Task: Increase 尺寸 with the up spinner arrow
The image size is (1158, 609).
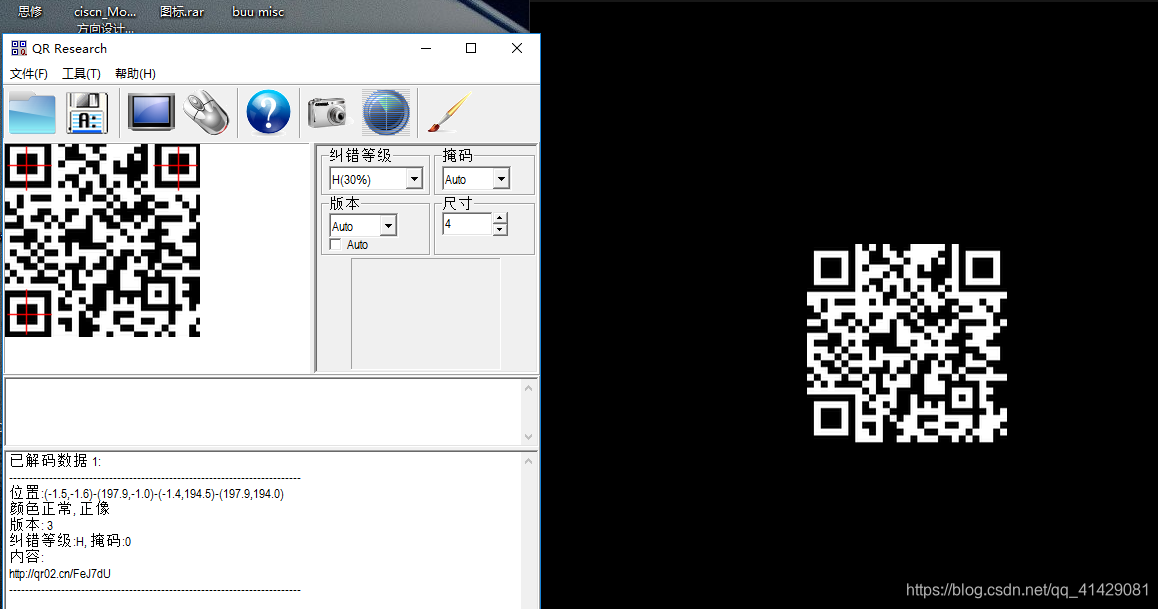Action: tap(500, 219)
